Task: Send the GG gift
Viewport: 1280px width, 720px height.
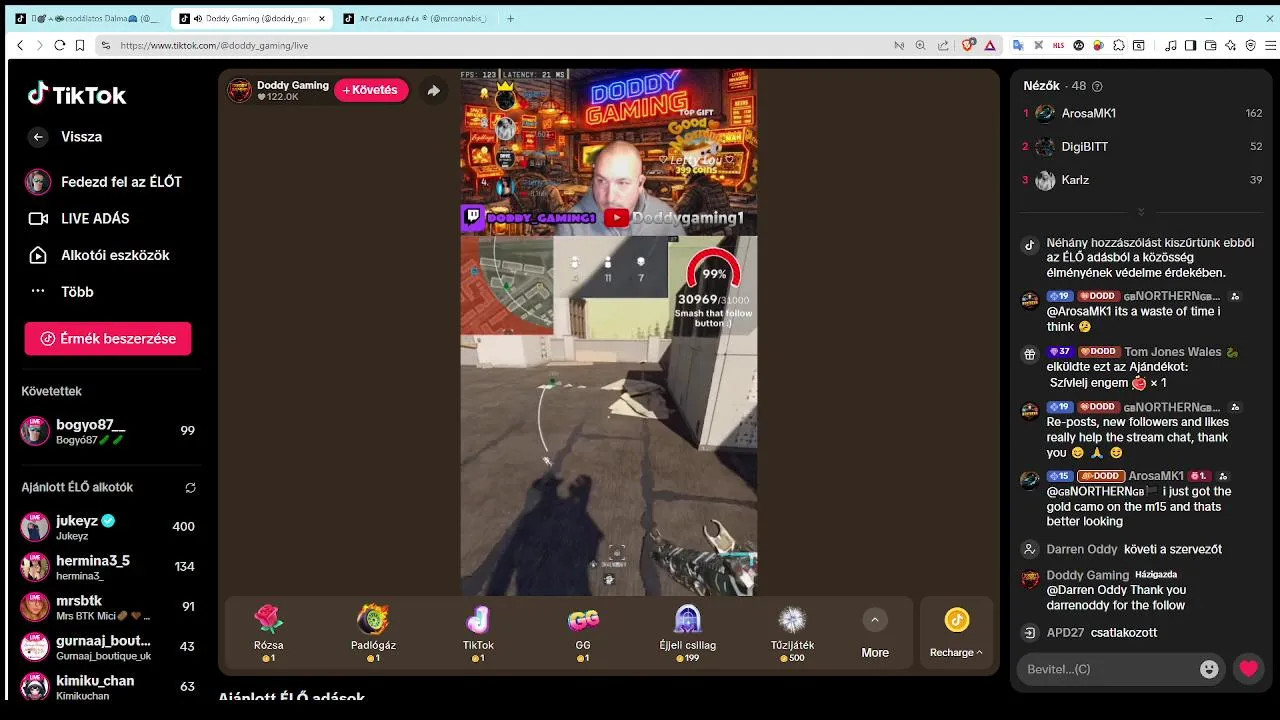Action: coord(583,633)
